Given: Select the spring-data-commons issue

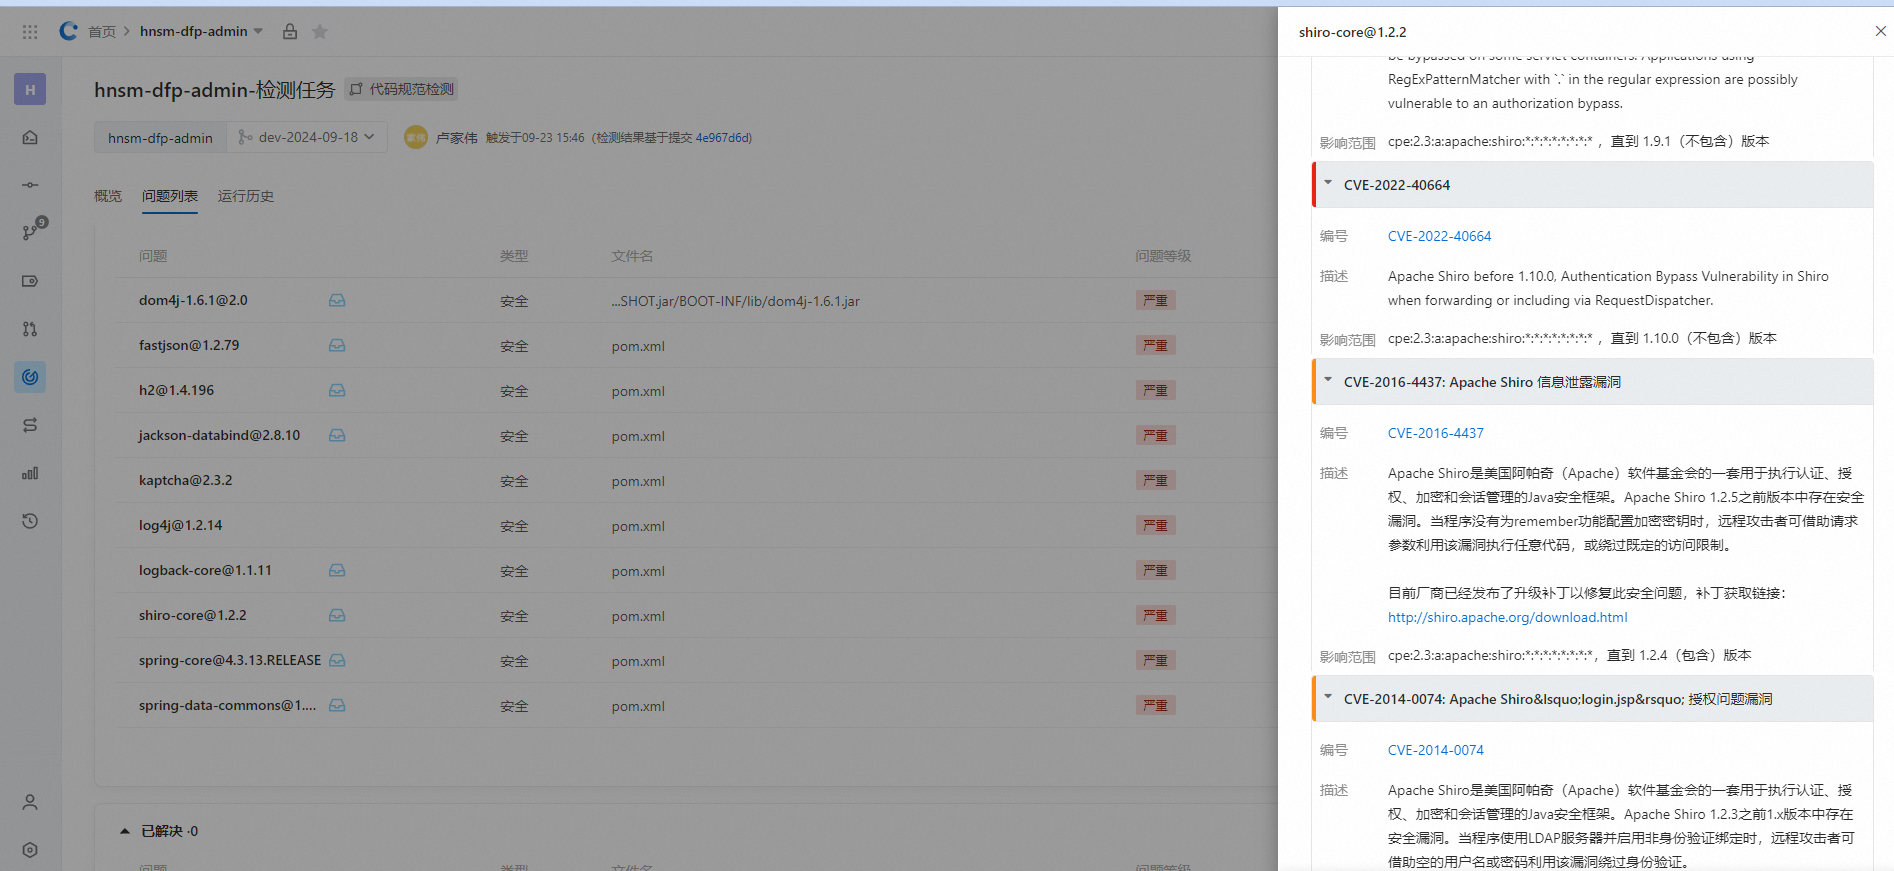Looking at the screenshot, I should coord(227,705).
